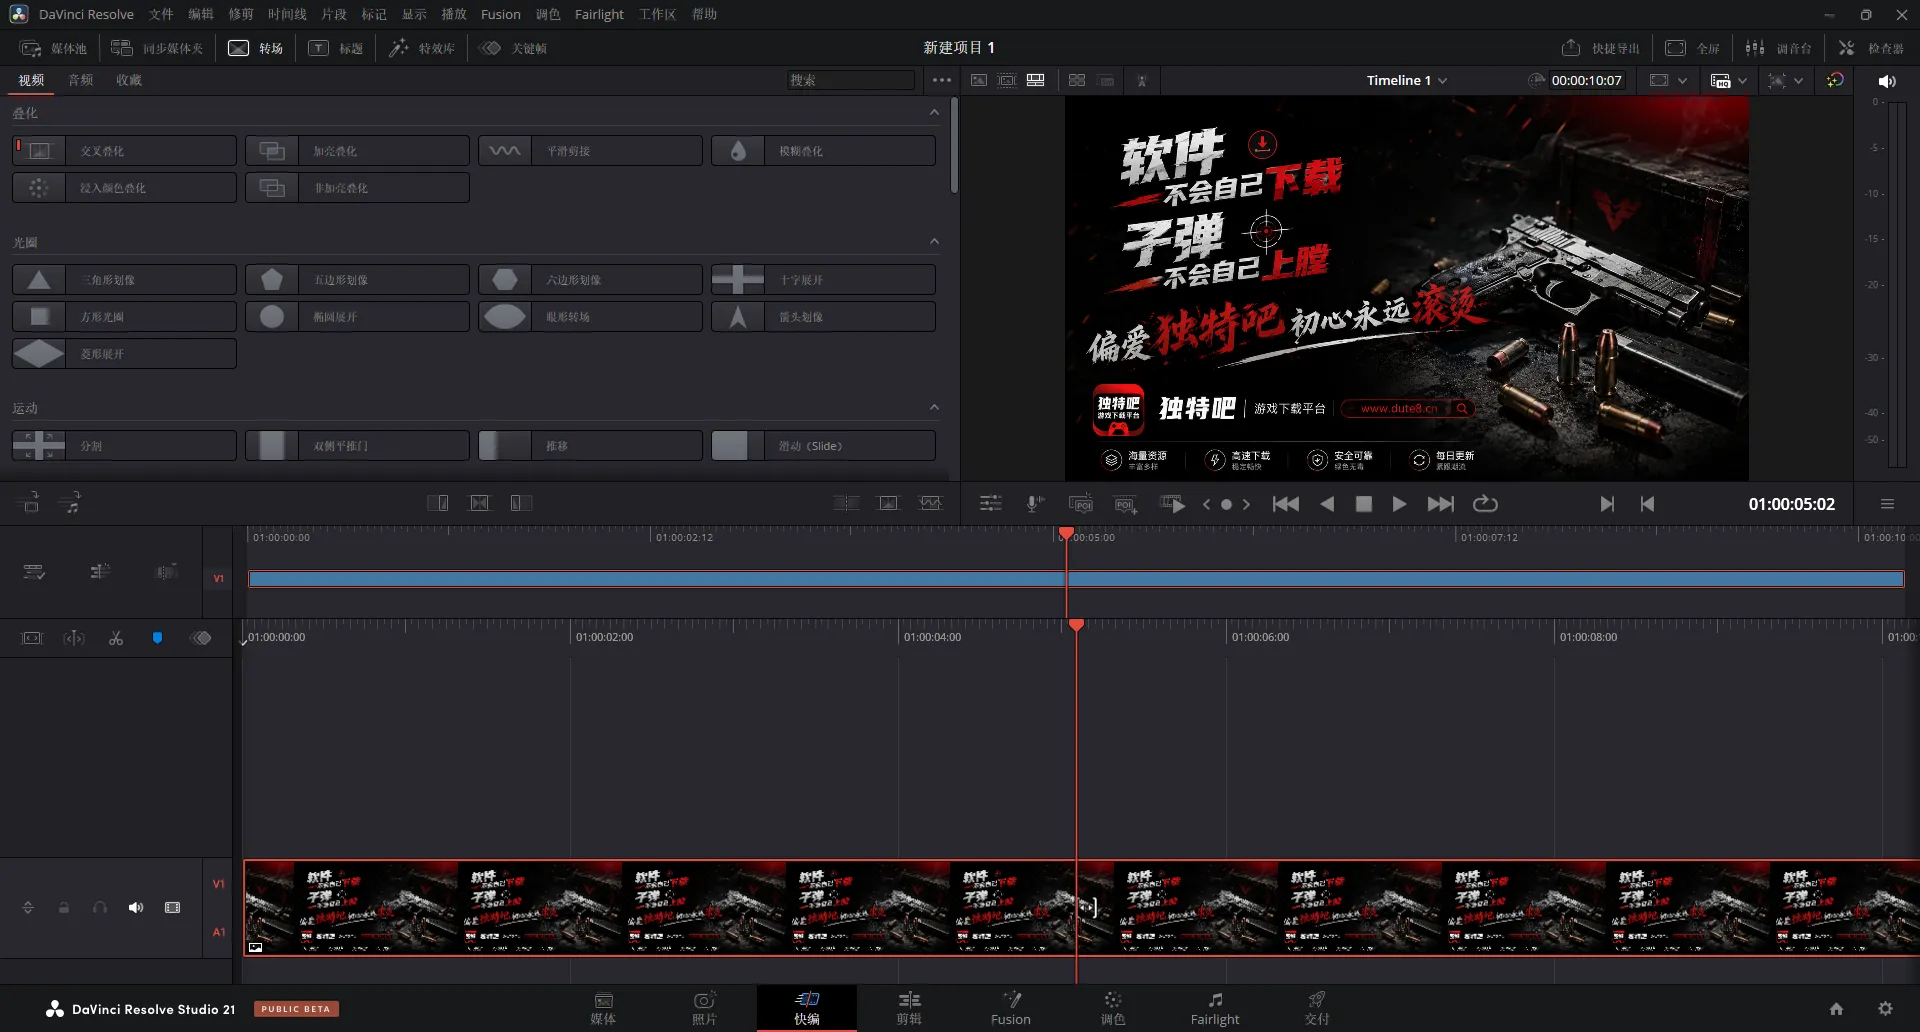
Task: Select the 菱形展开 diamond iris transition
Action: pyautogui.click(x=124, y=354)
